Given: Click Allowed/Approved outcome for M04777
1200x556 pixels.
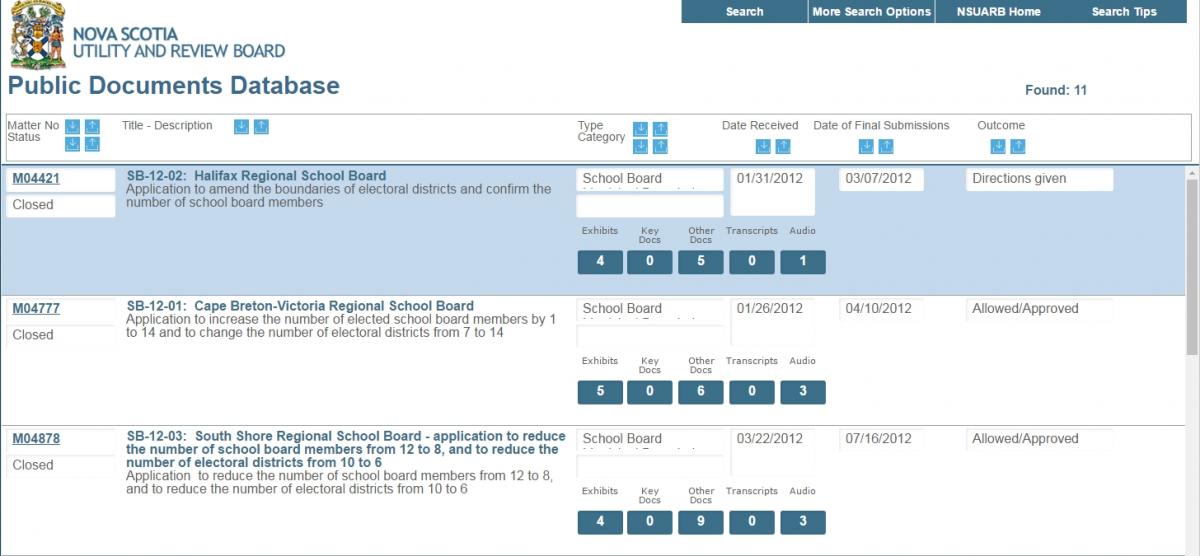Looking at the screenshot, I should coord(1039,309).
